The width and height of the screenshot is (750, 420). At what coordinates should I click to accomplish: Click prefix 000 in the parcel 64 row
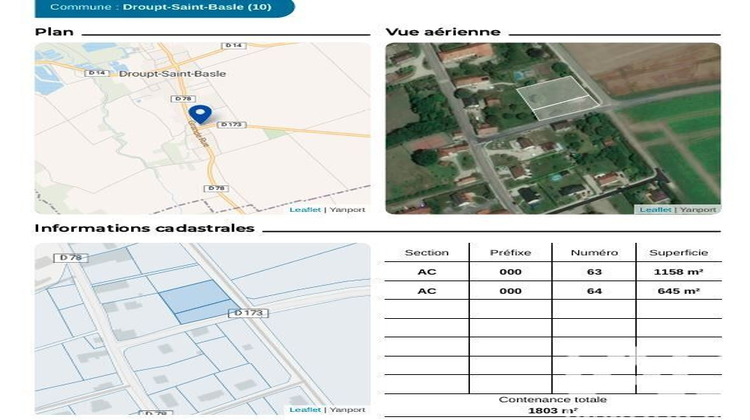coord(510,291)
